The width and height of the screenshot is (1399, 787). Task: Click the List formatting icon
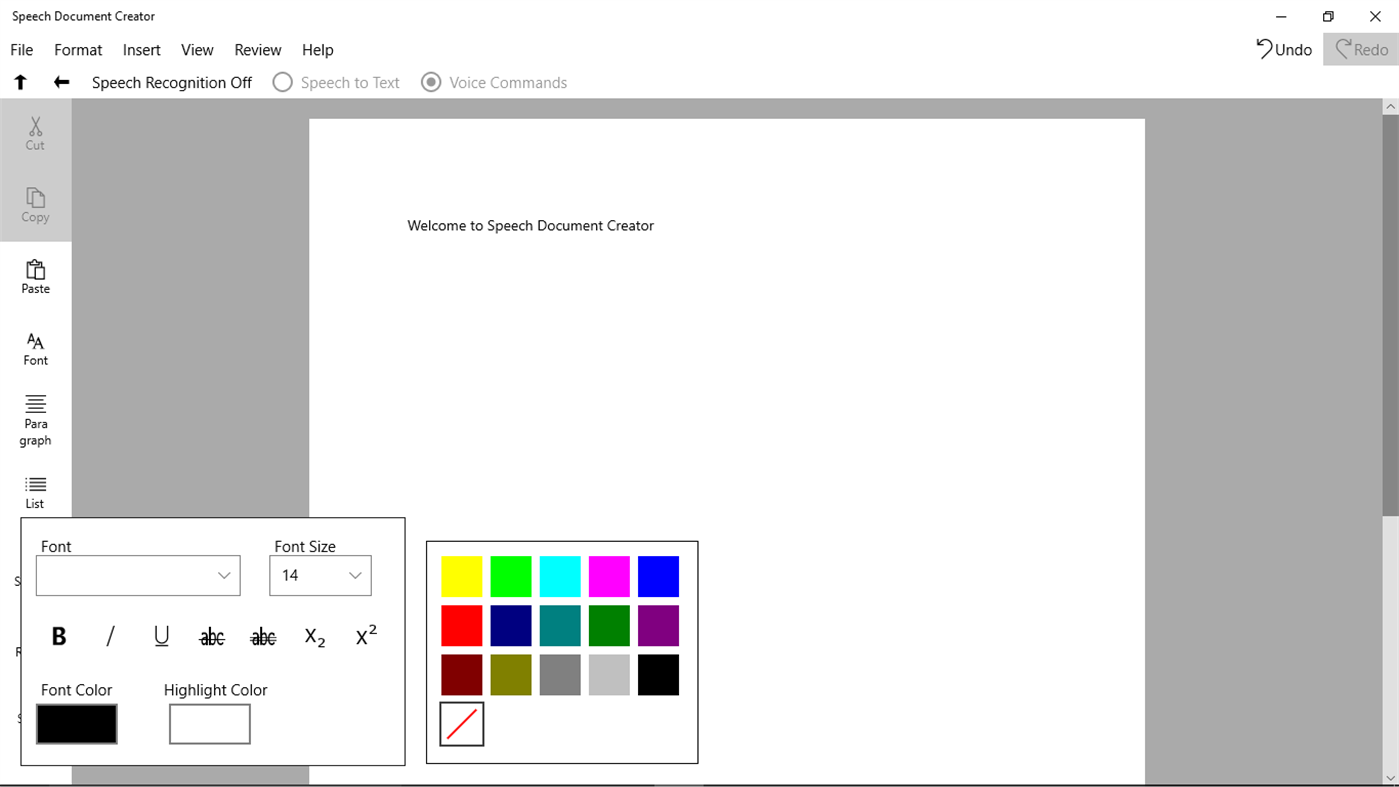tap(35, 490)
